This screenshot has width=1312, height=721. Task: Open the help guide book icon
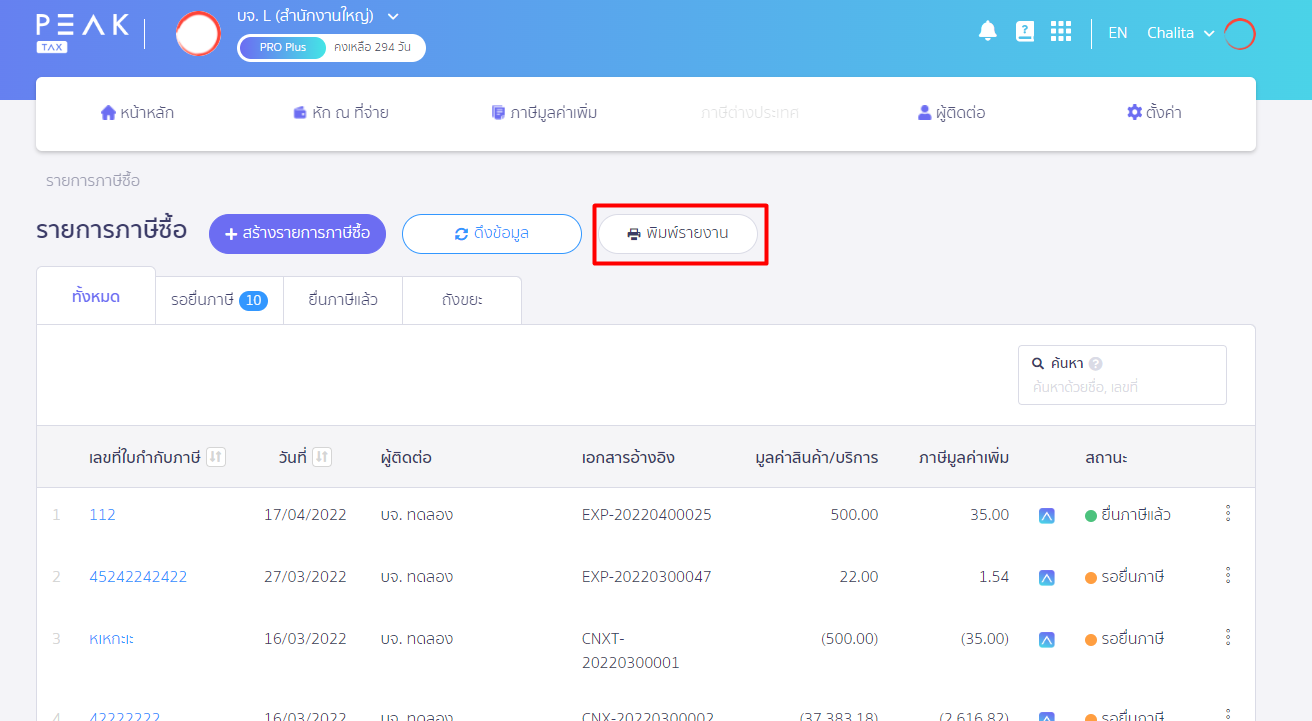[1025, 31]
